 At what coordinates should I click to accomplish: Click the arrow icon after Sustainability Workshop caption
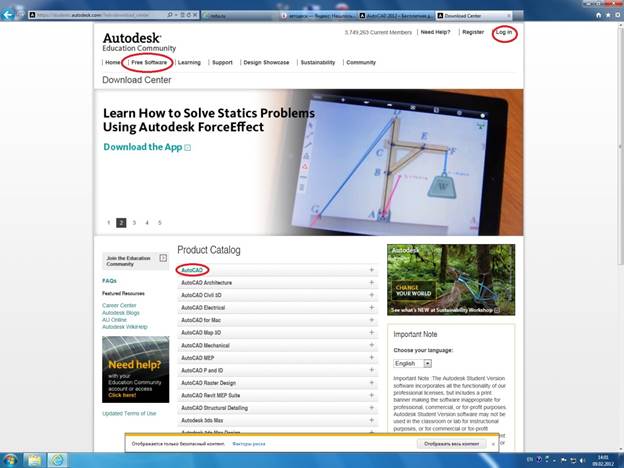[497, 310]
